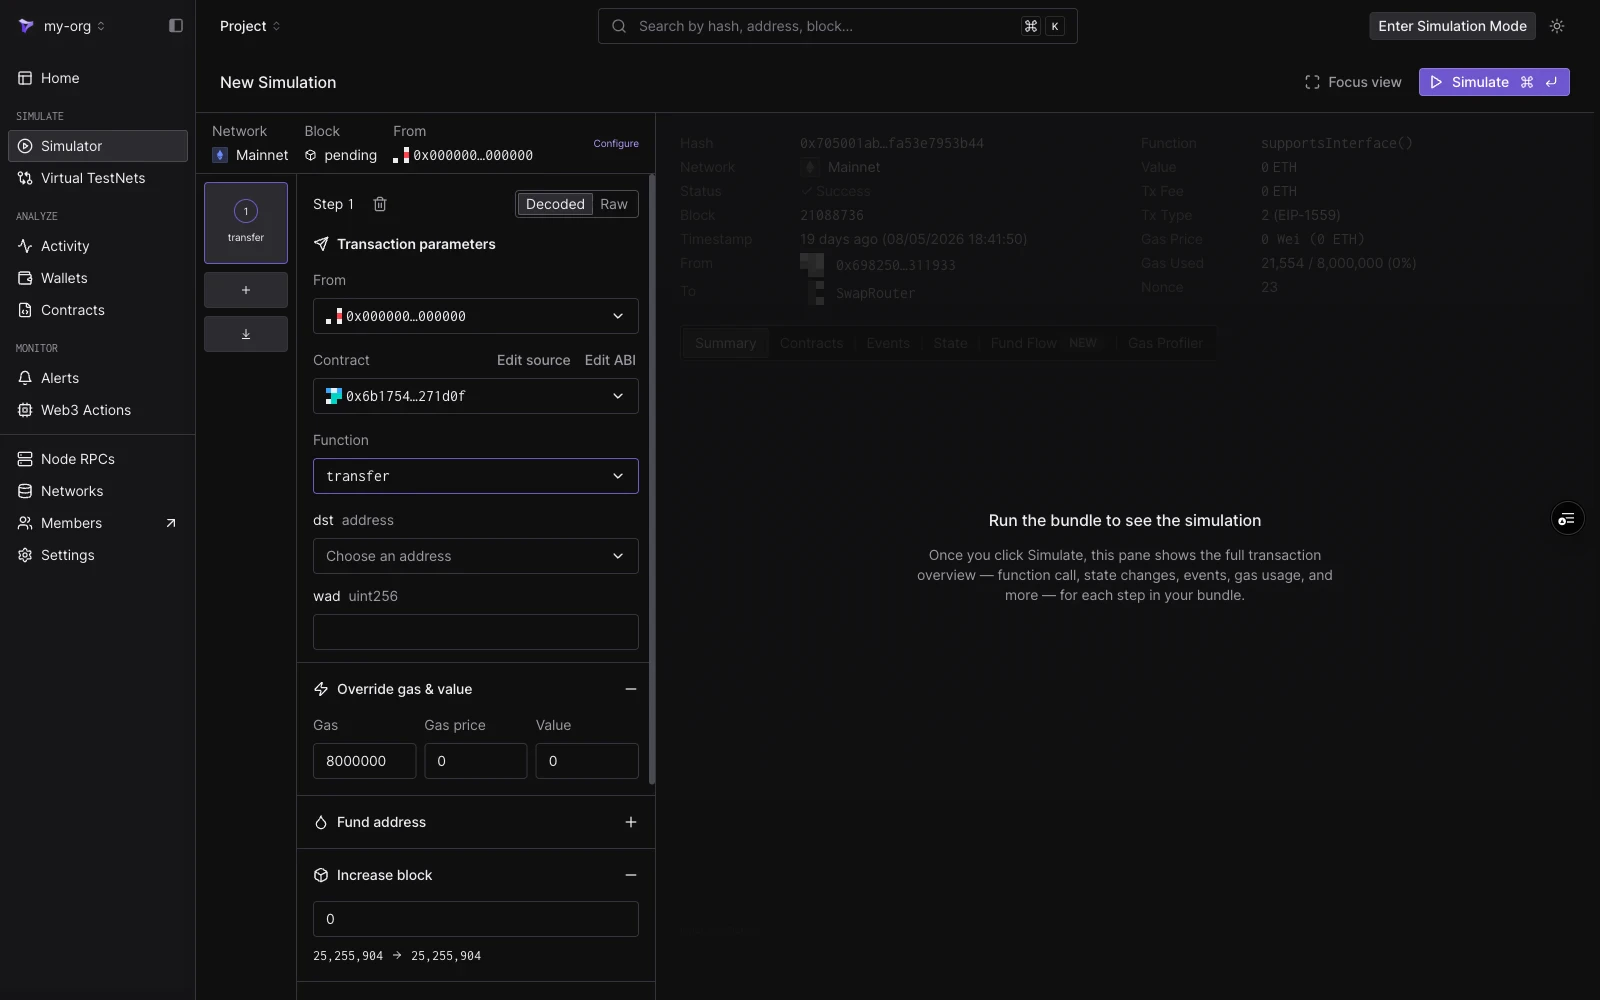Open the From address dropdown
This screenshot has height=1000, width=1600.
tap(476, 316)
